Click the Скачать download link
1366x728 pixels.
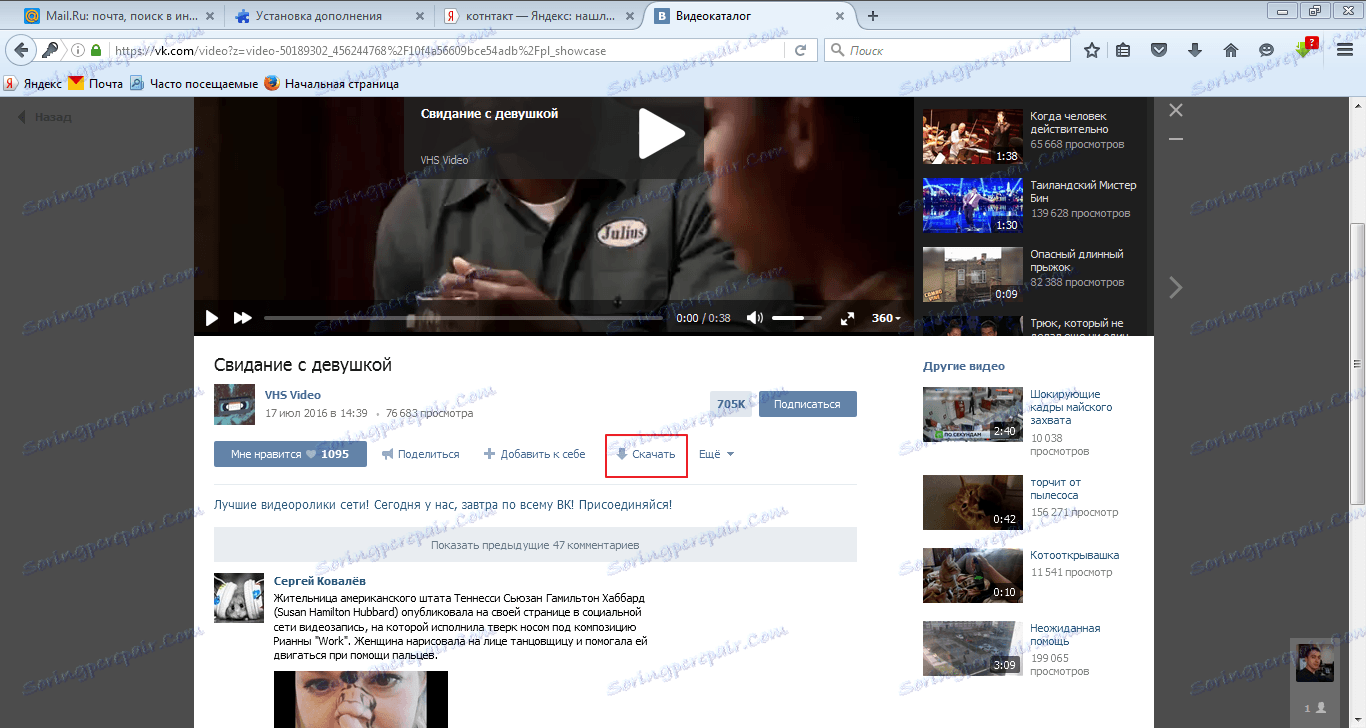pos(646,454)
